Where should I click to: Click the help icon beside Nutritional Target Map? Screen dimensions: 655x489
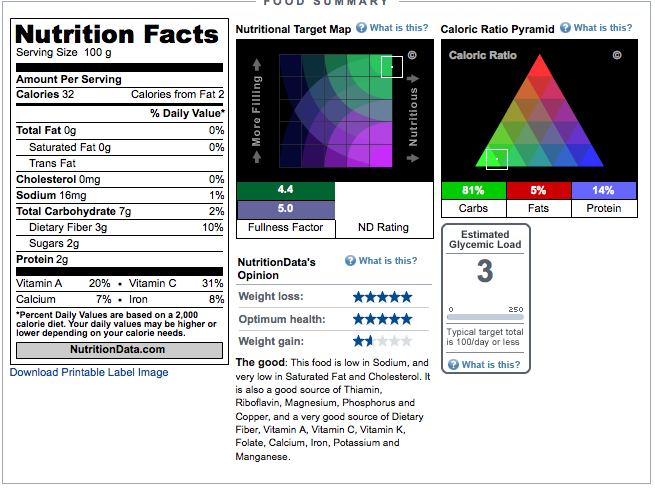tap(361, 28)
